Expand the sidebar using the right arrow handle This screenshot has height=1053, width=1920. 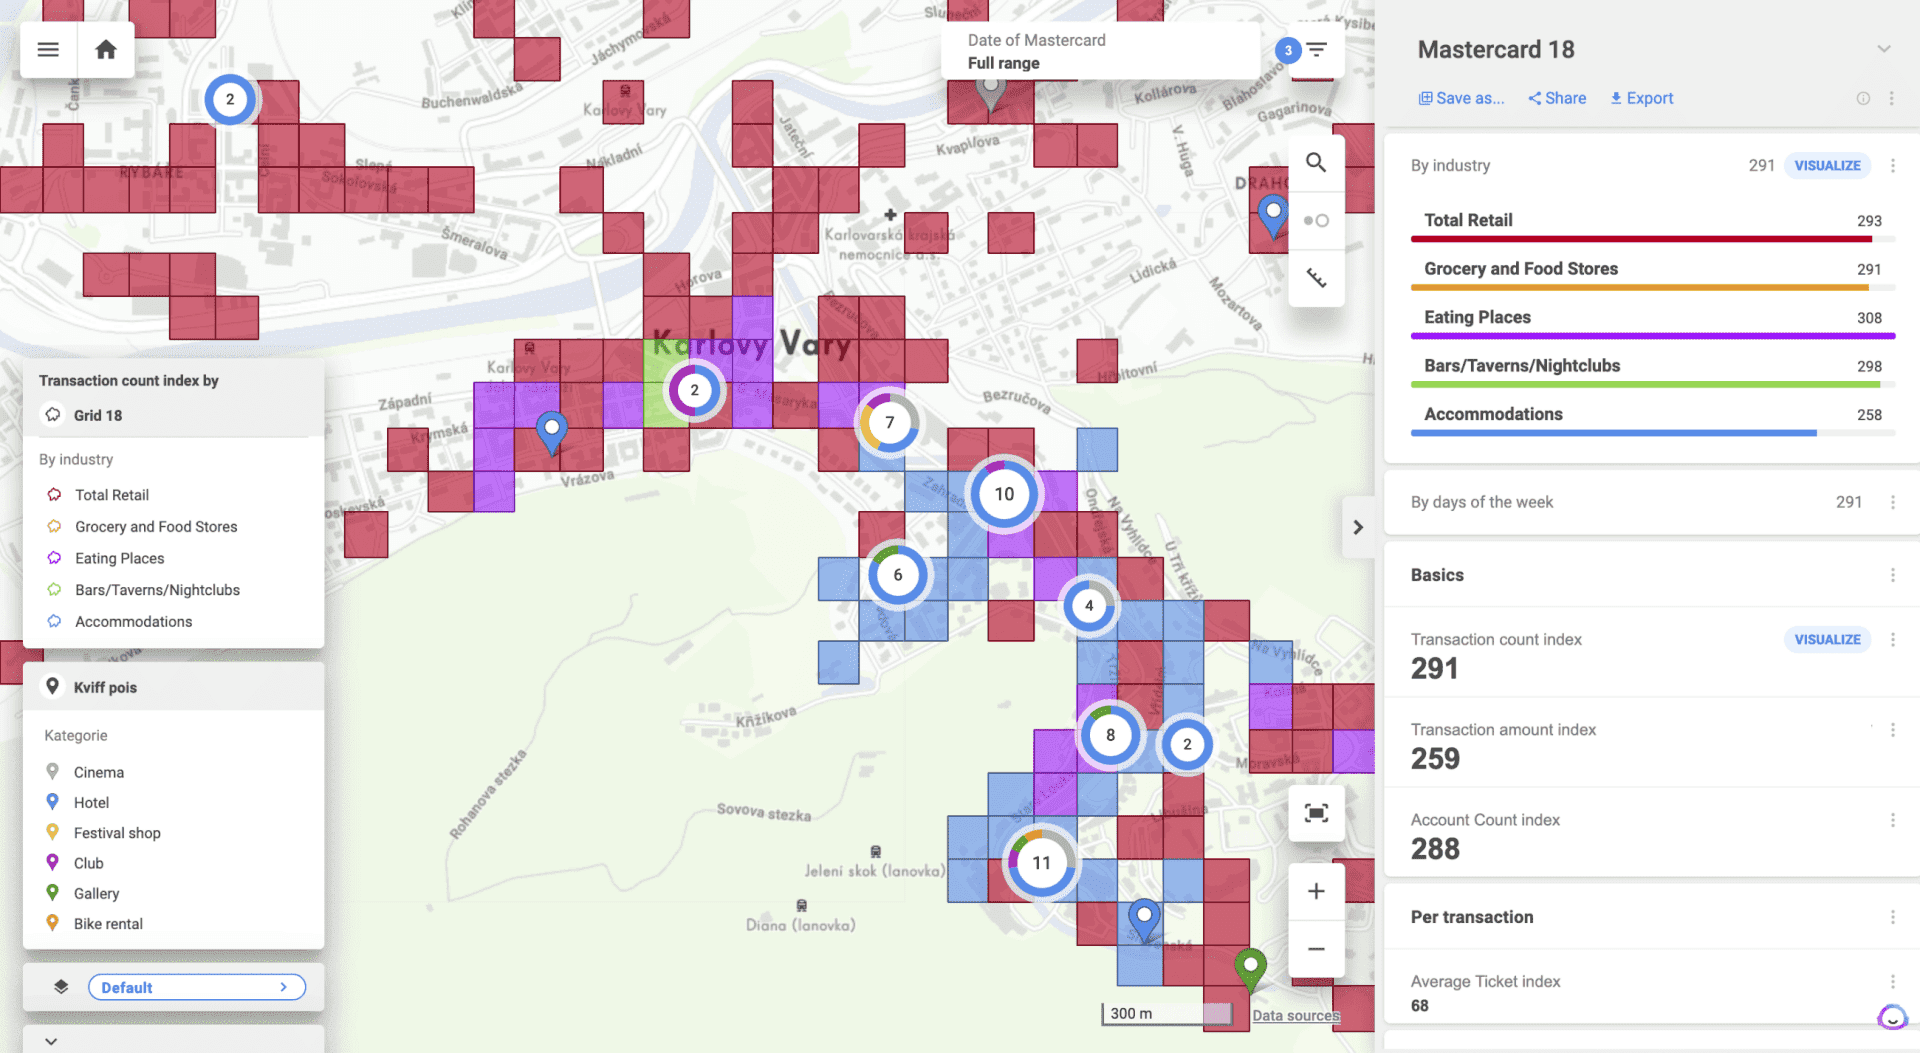(x=1357, y=527)
